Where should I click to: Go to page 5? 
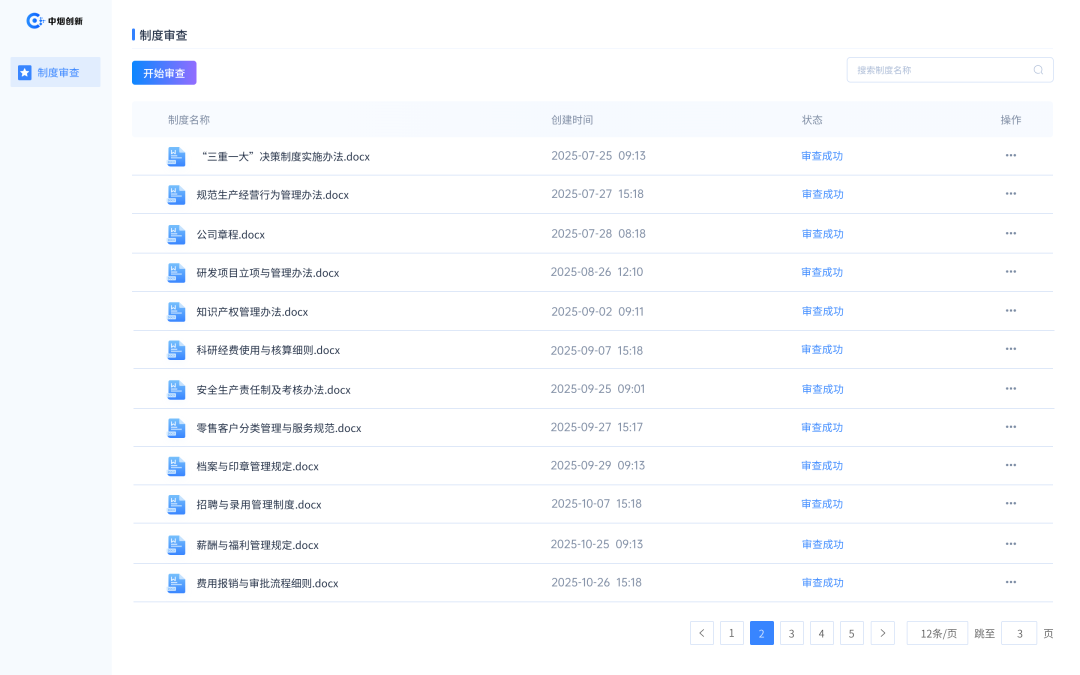[x=851, y=633]
